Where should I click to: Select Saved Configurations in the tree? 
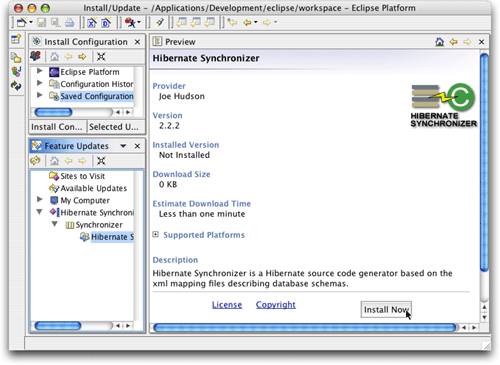click(x=97, y=96)
